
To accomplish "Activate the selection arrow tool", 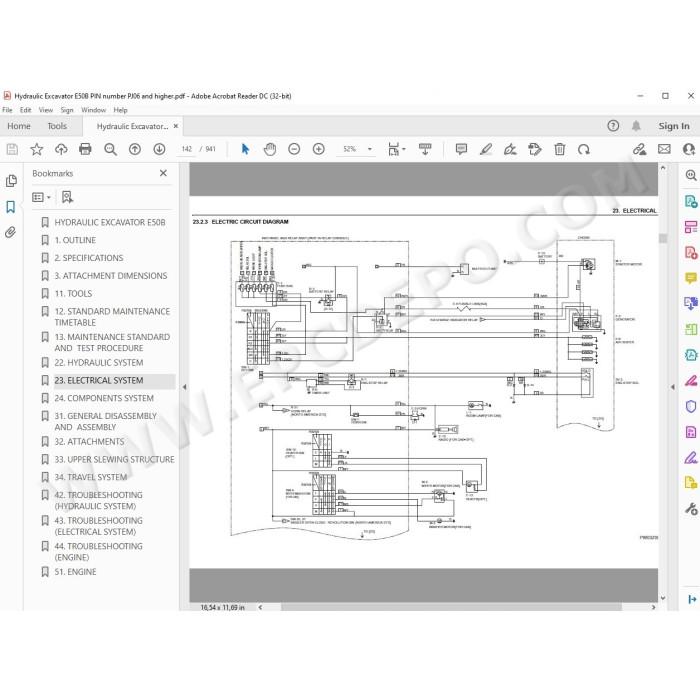I will pyautogui.click(x=245, y=149).
